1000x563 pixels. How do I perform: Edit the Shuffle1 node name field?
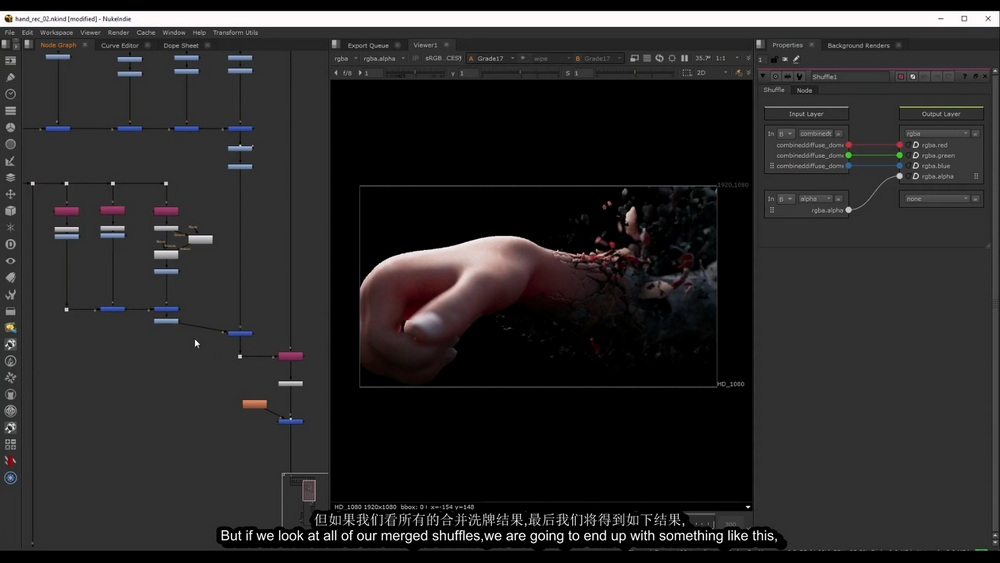pyautogui.click(x=849, y=77)
